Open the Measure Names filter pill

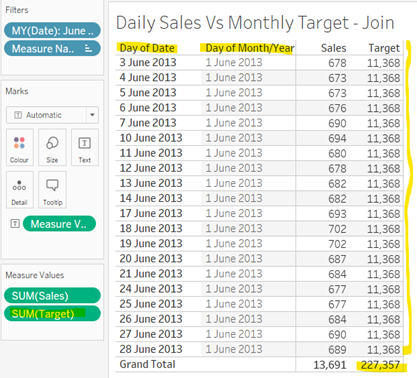(x=52, y=49)
